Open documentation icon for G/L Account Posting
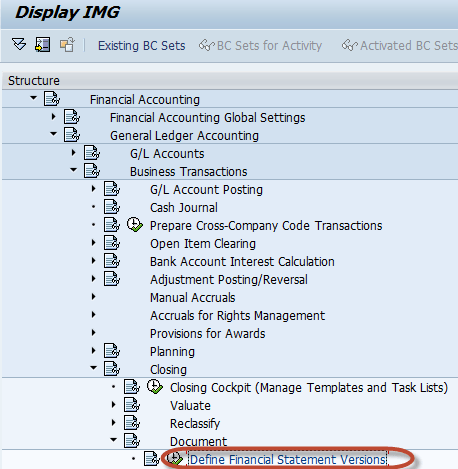 pyautogui.click(x=112, y=189)
